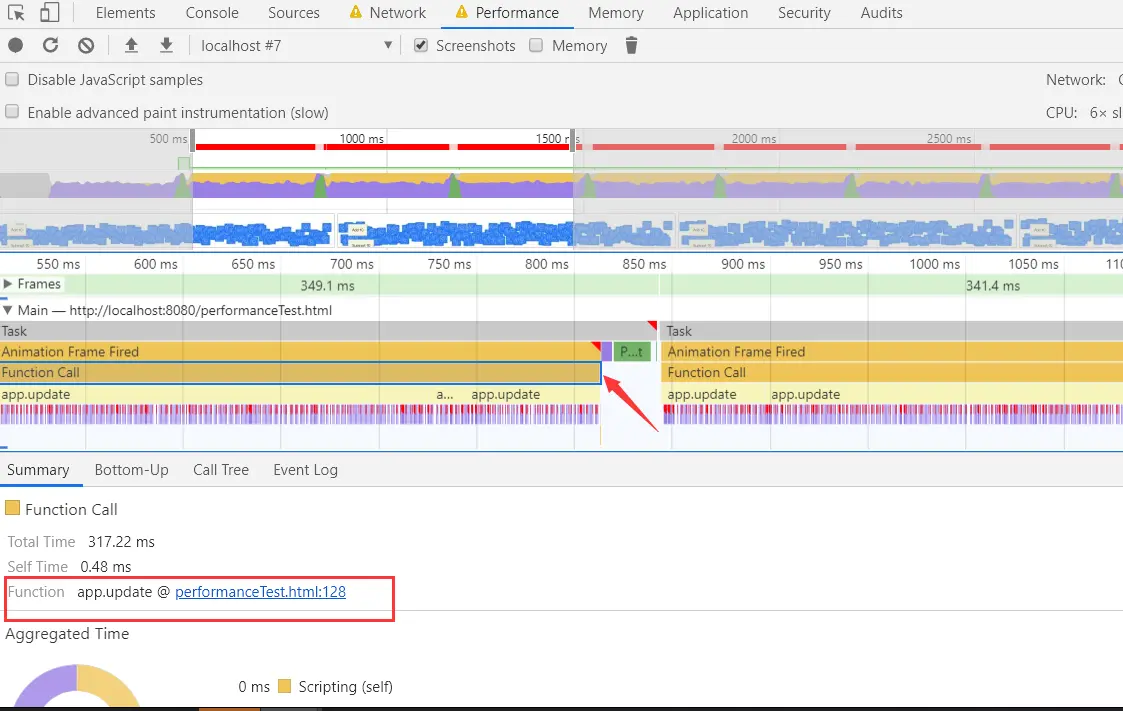Click the Scripting (self) legend swatch
Viewport: 1123px width, 711px height.
tap(284, 686)
